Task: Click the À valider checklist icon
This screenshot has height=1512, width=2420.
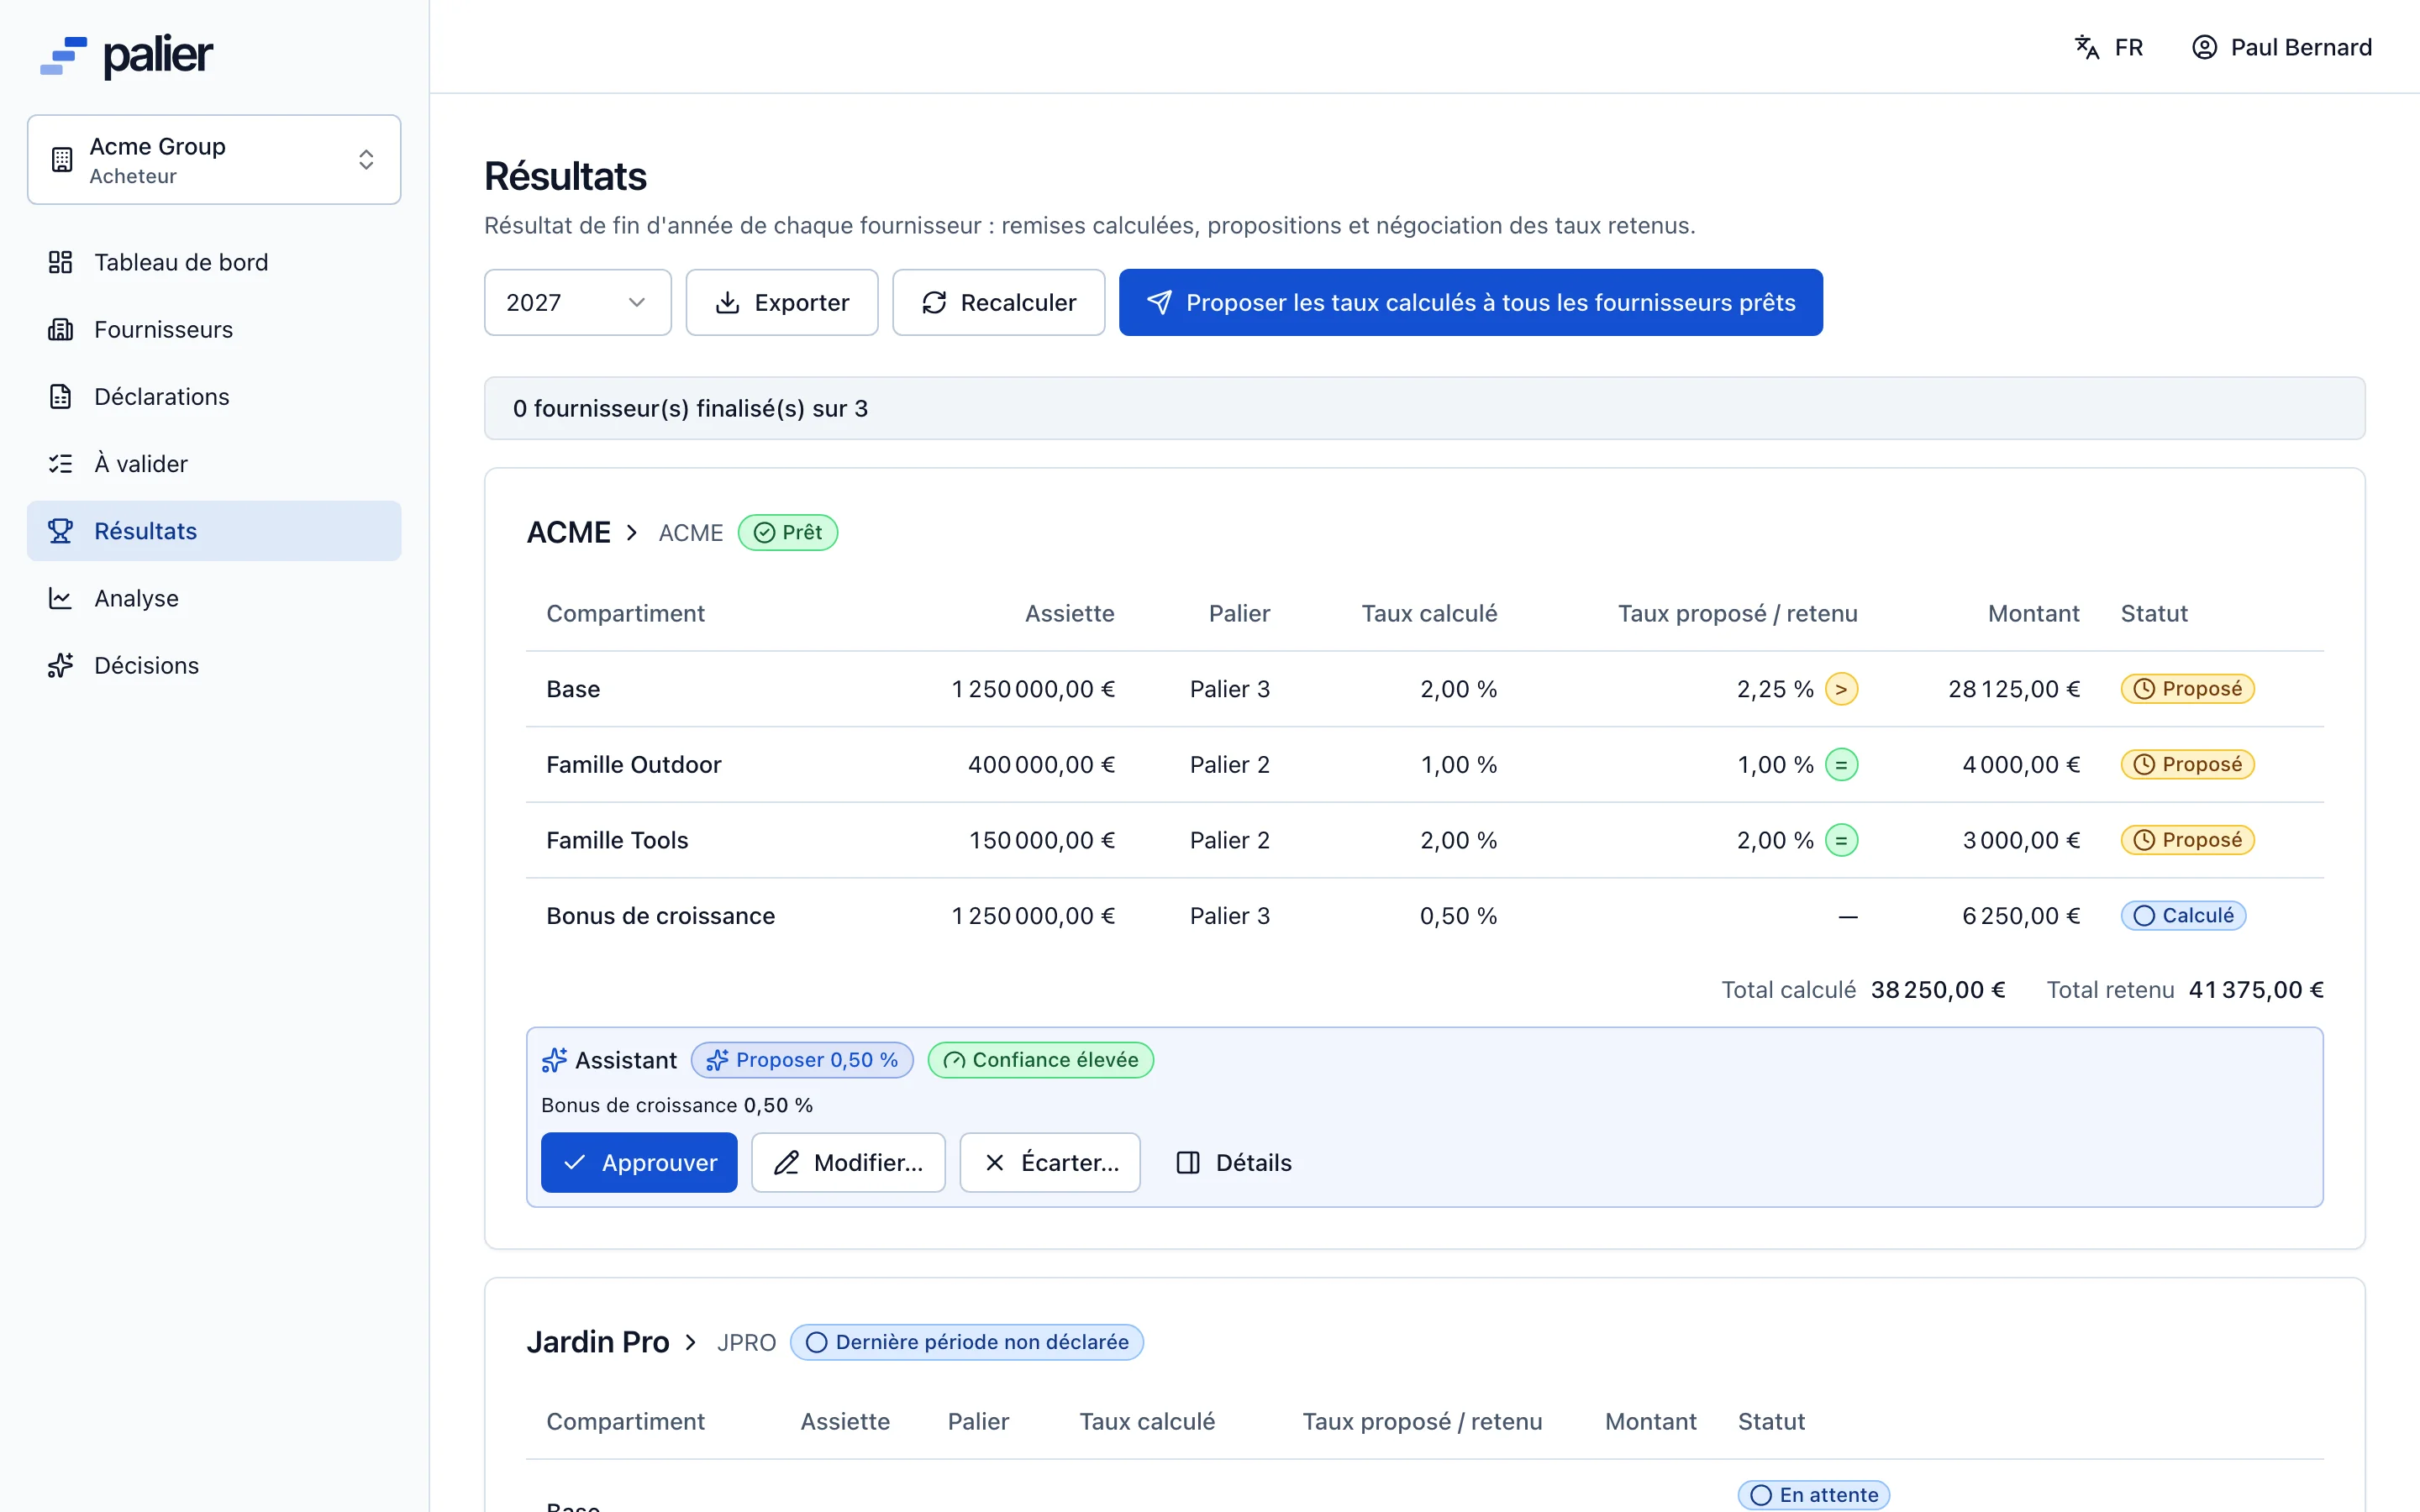Action: [60, 463]
